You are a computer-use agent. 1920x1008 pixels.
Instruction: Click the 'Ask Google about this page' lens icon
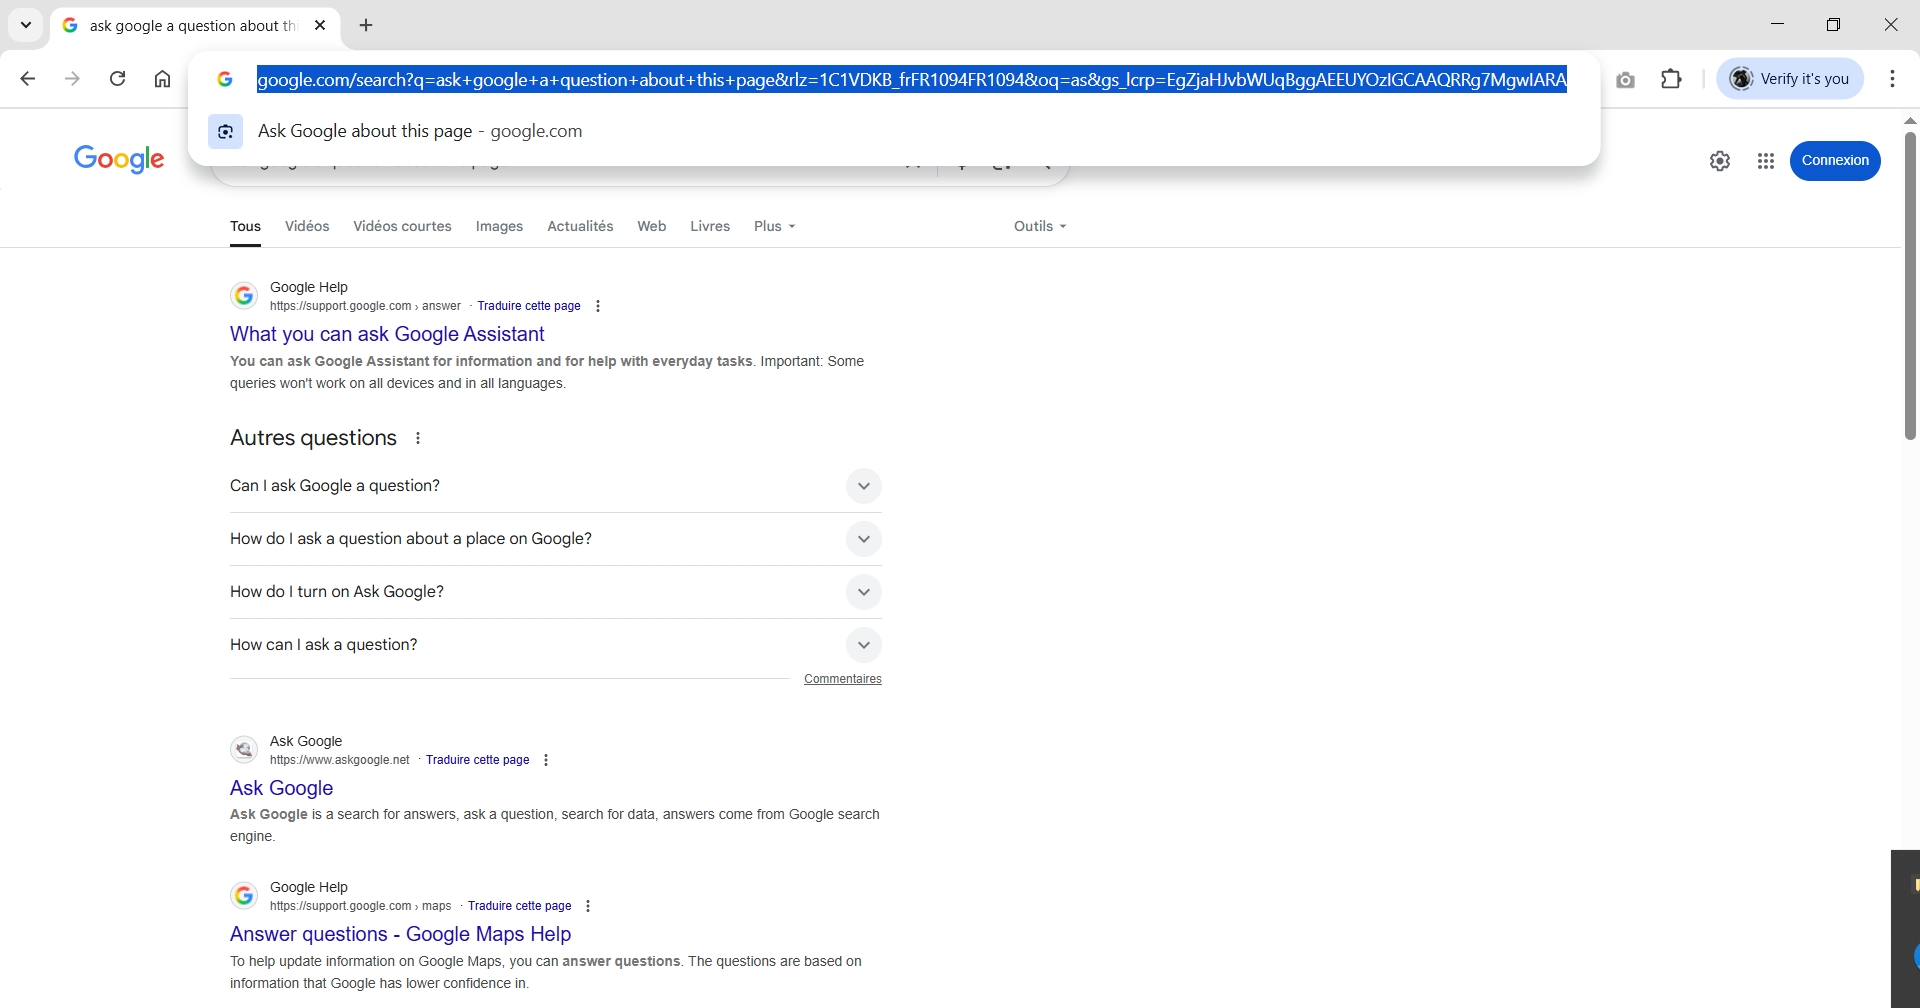tap(226, 131)
